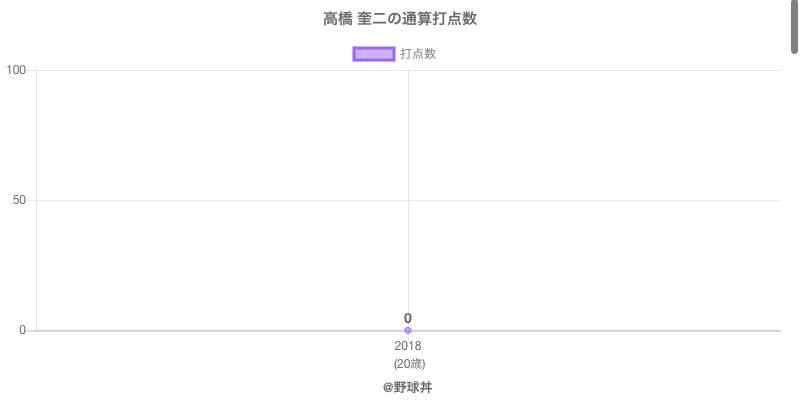
Task: Click the (20歳) age label
Action: point(408,363)
